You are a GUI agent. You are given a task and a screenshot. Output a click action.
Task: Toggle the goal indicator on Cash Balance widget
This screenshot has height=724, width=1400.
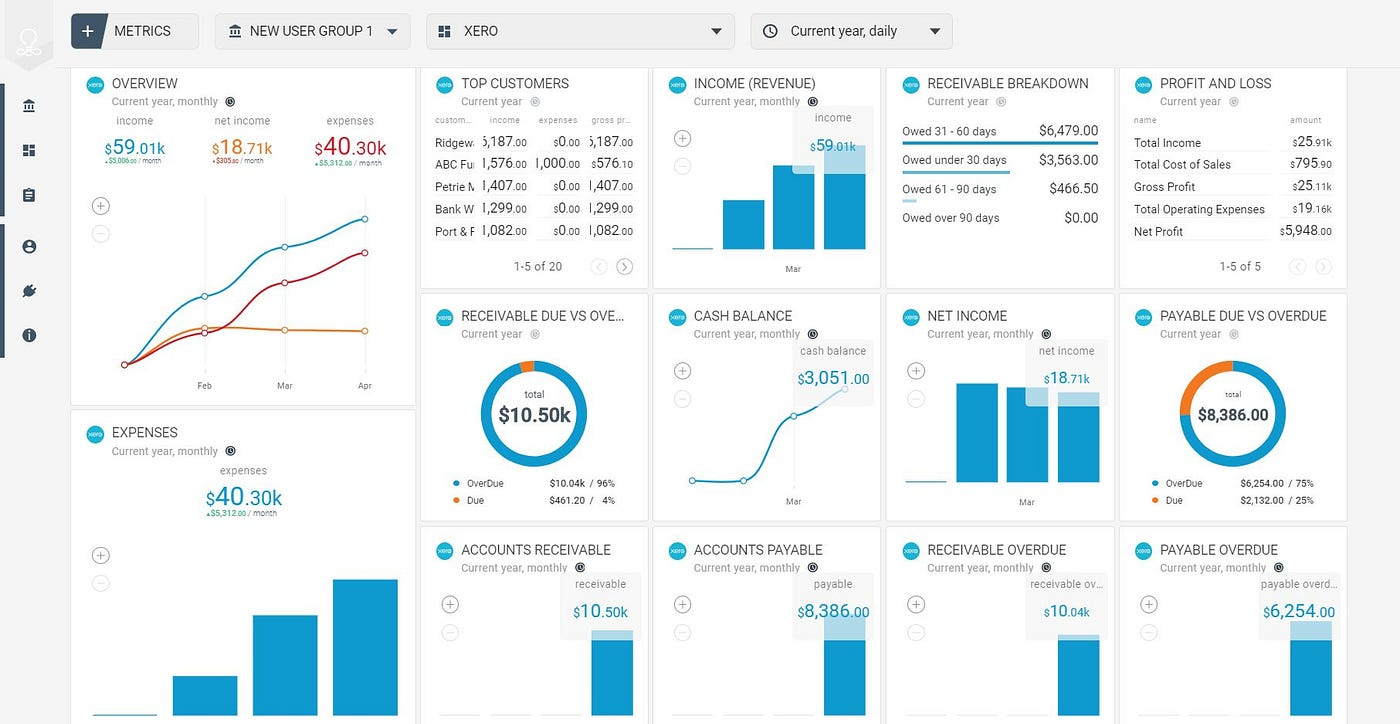812,333
